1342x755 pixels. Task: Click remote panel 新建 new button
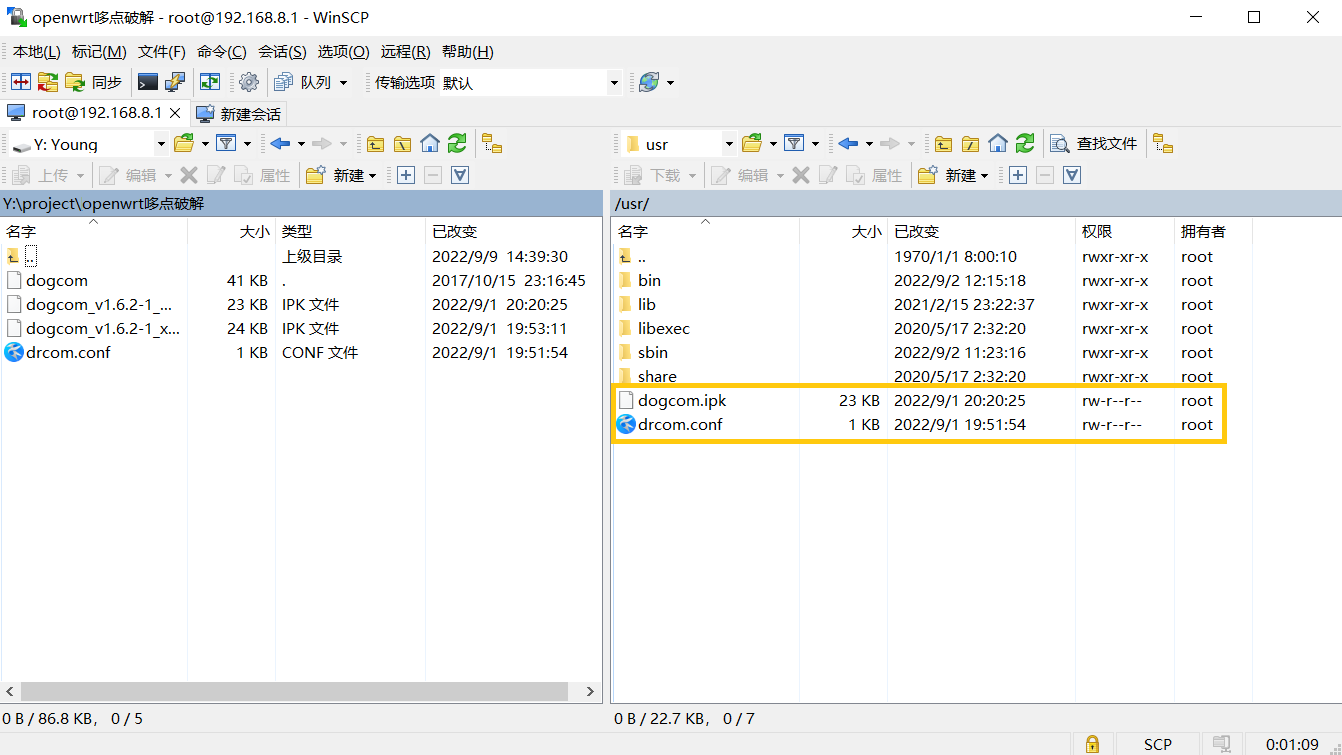(x=954, y=175)
